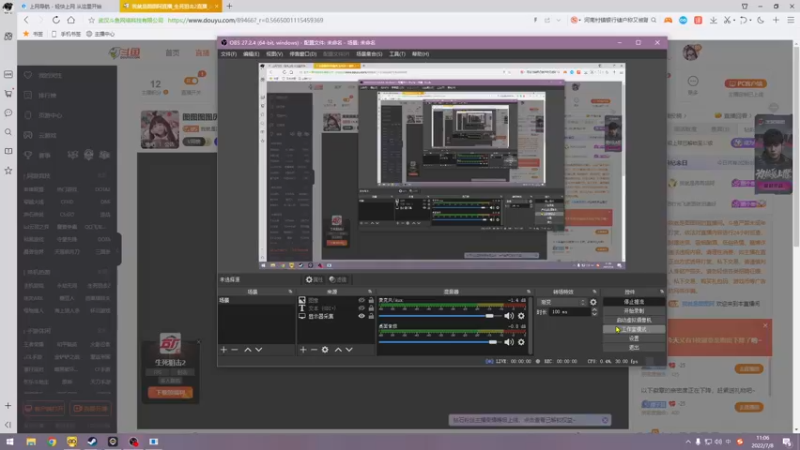Image resolution: width=800 pixels, height=450 pixels.
Task: Open Settings from OBS Controls
Action: pyautogui.click(x=634, y=338)
